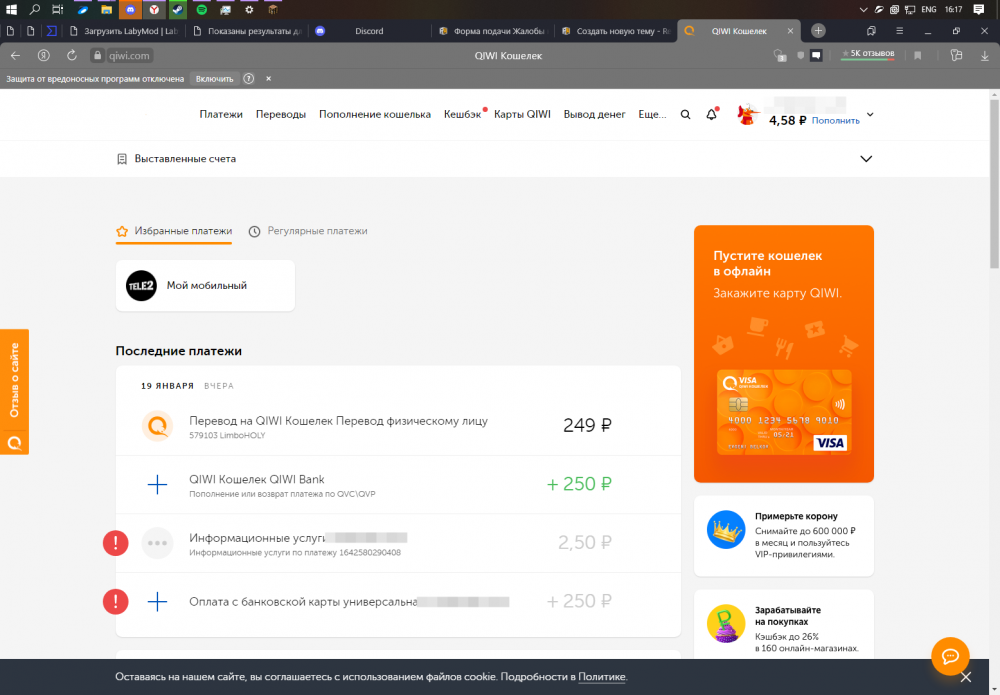Open Пополнение кошелька
The height and width of the screenshot is (695, 1000).
pos(375,114)
